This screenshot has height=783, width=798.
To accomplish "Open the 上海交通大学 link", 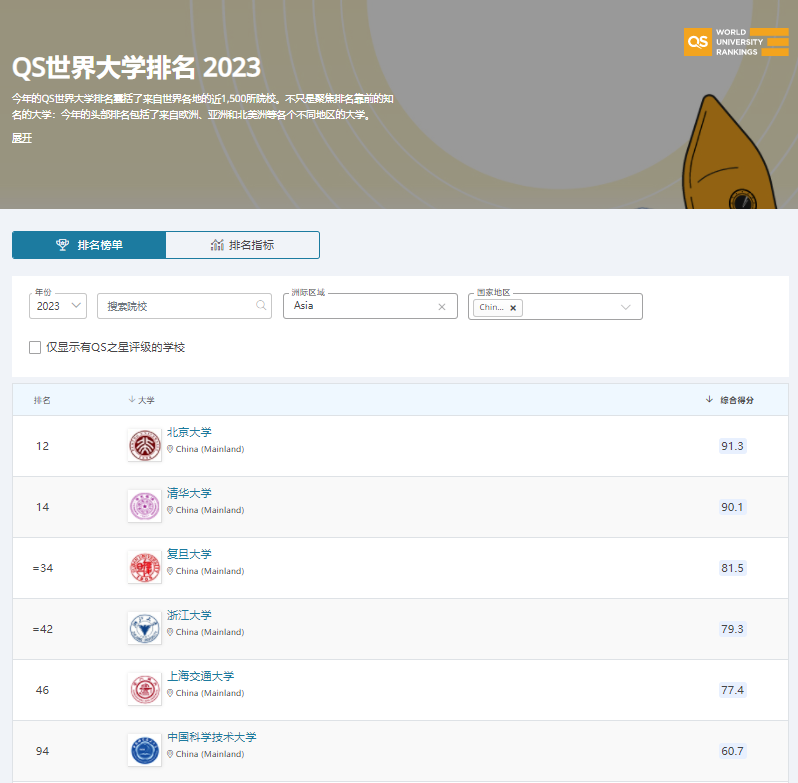I will click(201, 677).
